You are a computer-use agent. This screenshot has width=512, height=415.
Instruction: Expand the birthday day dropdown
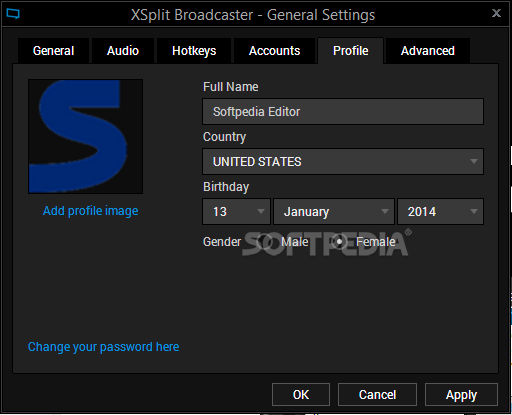point(236,212)
